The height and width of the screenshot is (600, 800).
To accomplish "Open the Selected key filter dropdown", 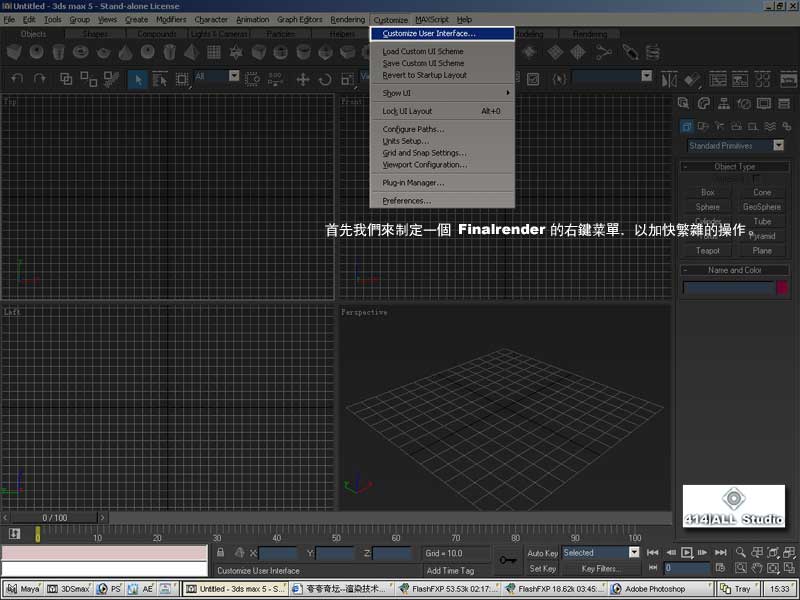I will pyautogui.click(x=634, y=553).
